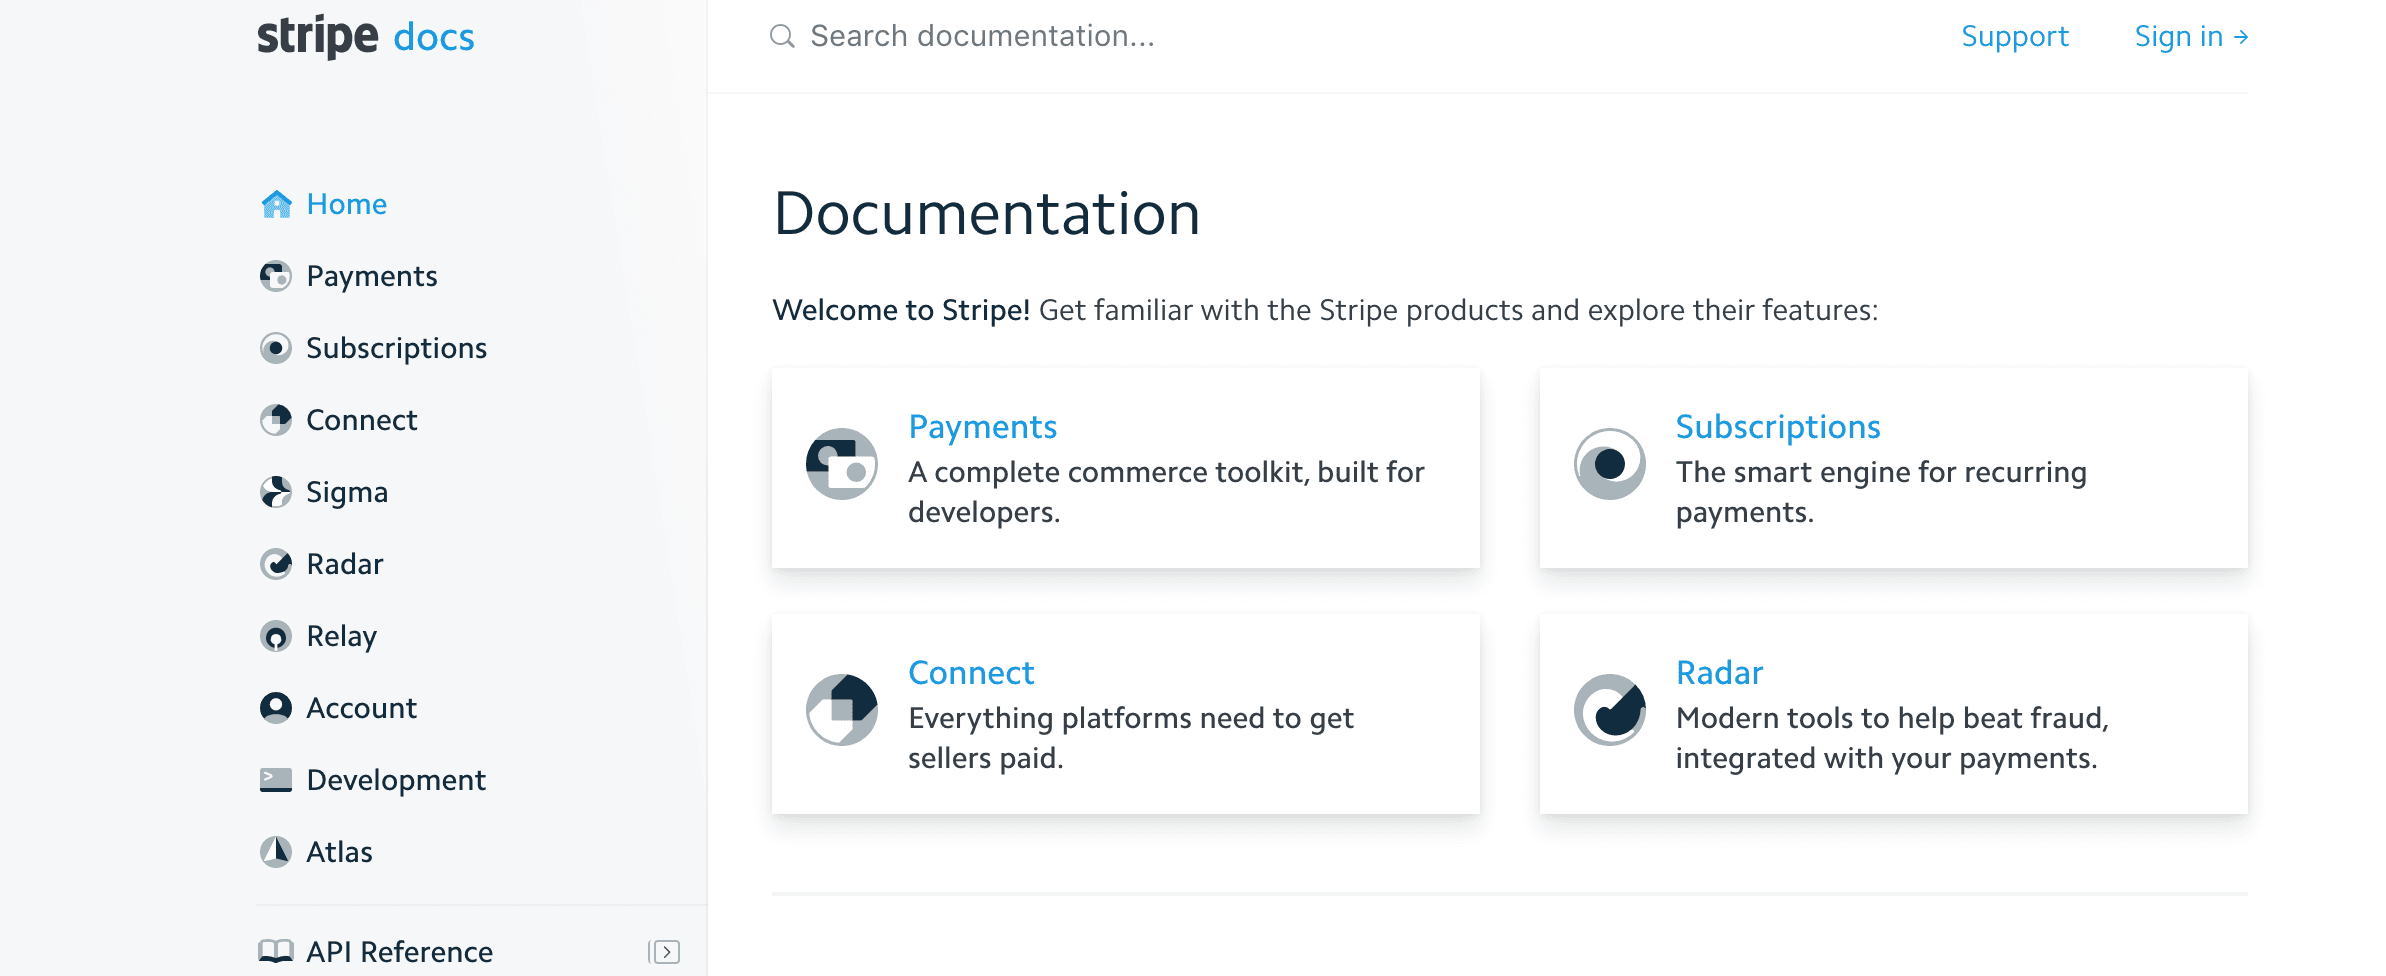Go to Connect in sidebar navigation
This screenshot has height=976, width=2386.
click(x=361, y=420)
